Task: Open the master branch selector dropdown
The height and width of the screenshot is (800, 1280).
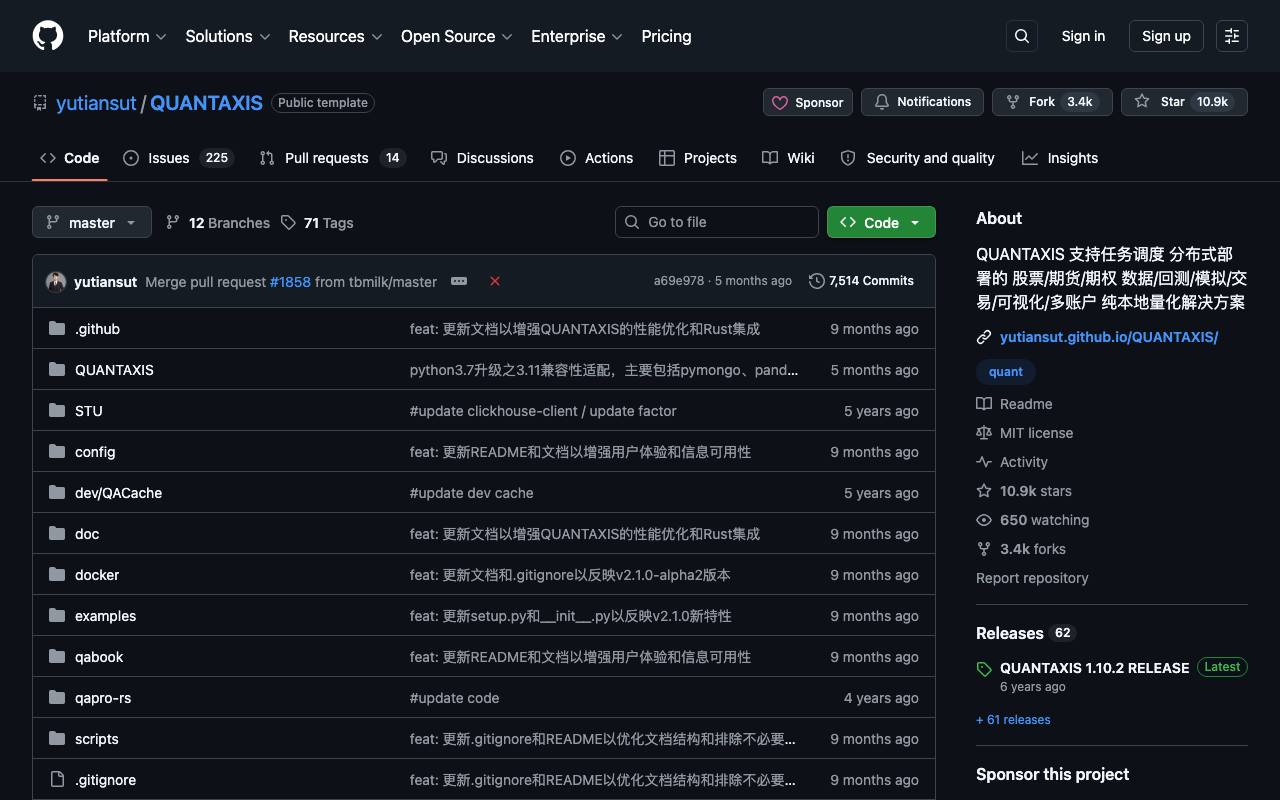Action: (92, 222)
